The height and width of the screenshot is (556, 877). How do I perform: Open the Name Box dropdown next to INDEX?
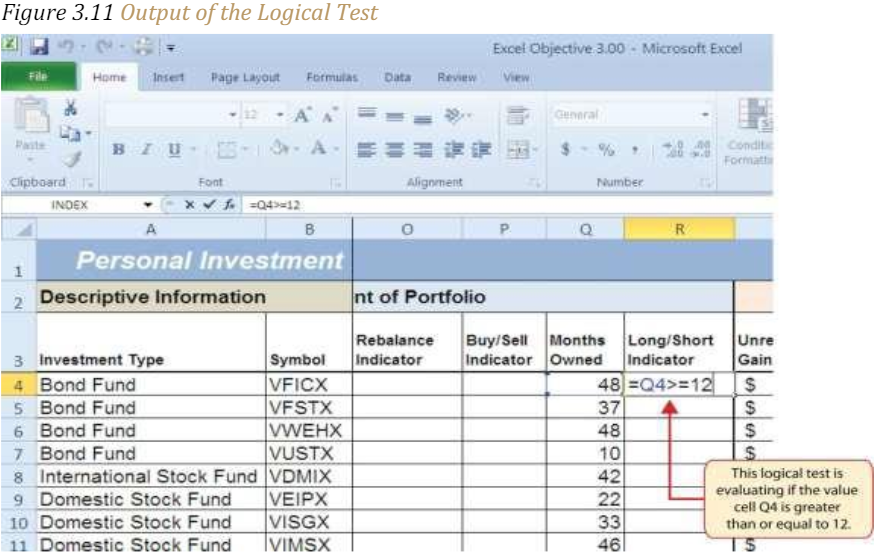(148, 205)
